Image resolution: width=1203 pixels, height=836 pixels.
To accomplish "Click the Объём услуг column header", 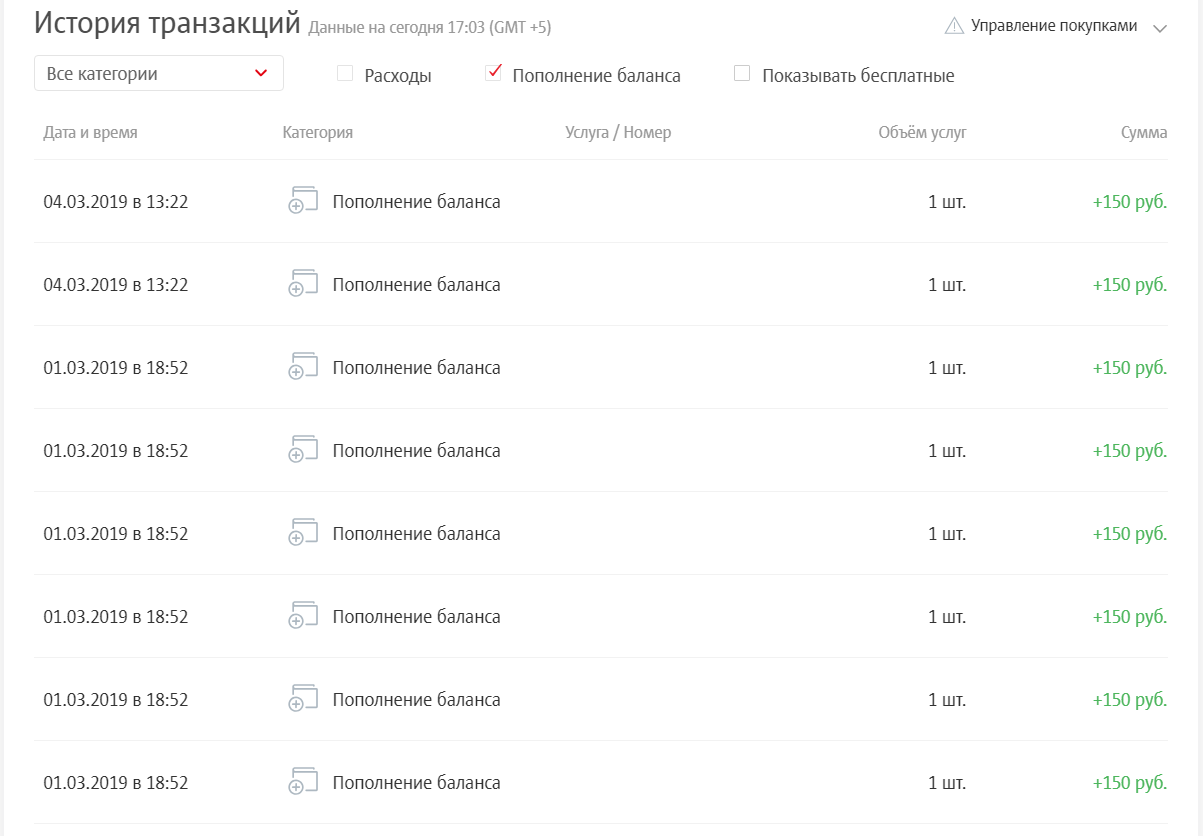I will click(922, 132).
